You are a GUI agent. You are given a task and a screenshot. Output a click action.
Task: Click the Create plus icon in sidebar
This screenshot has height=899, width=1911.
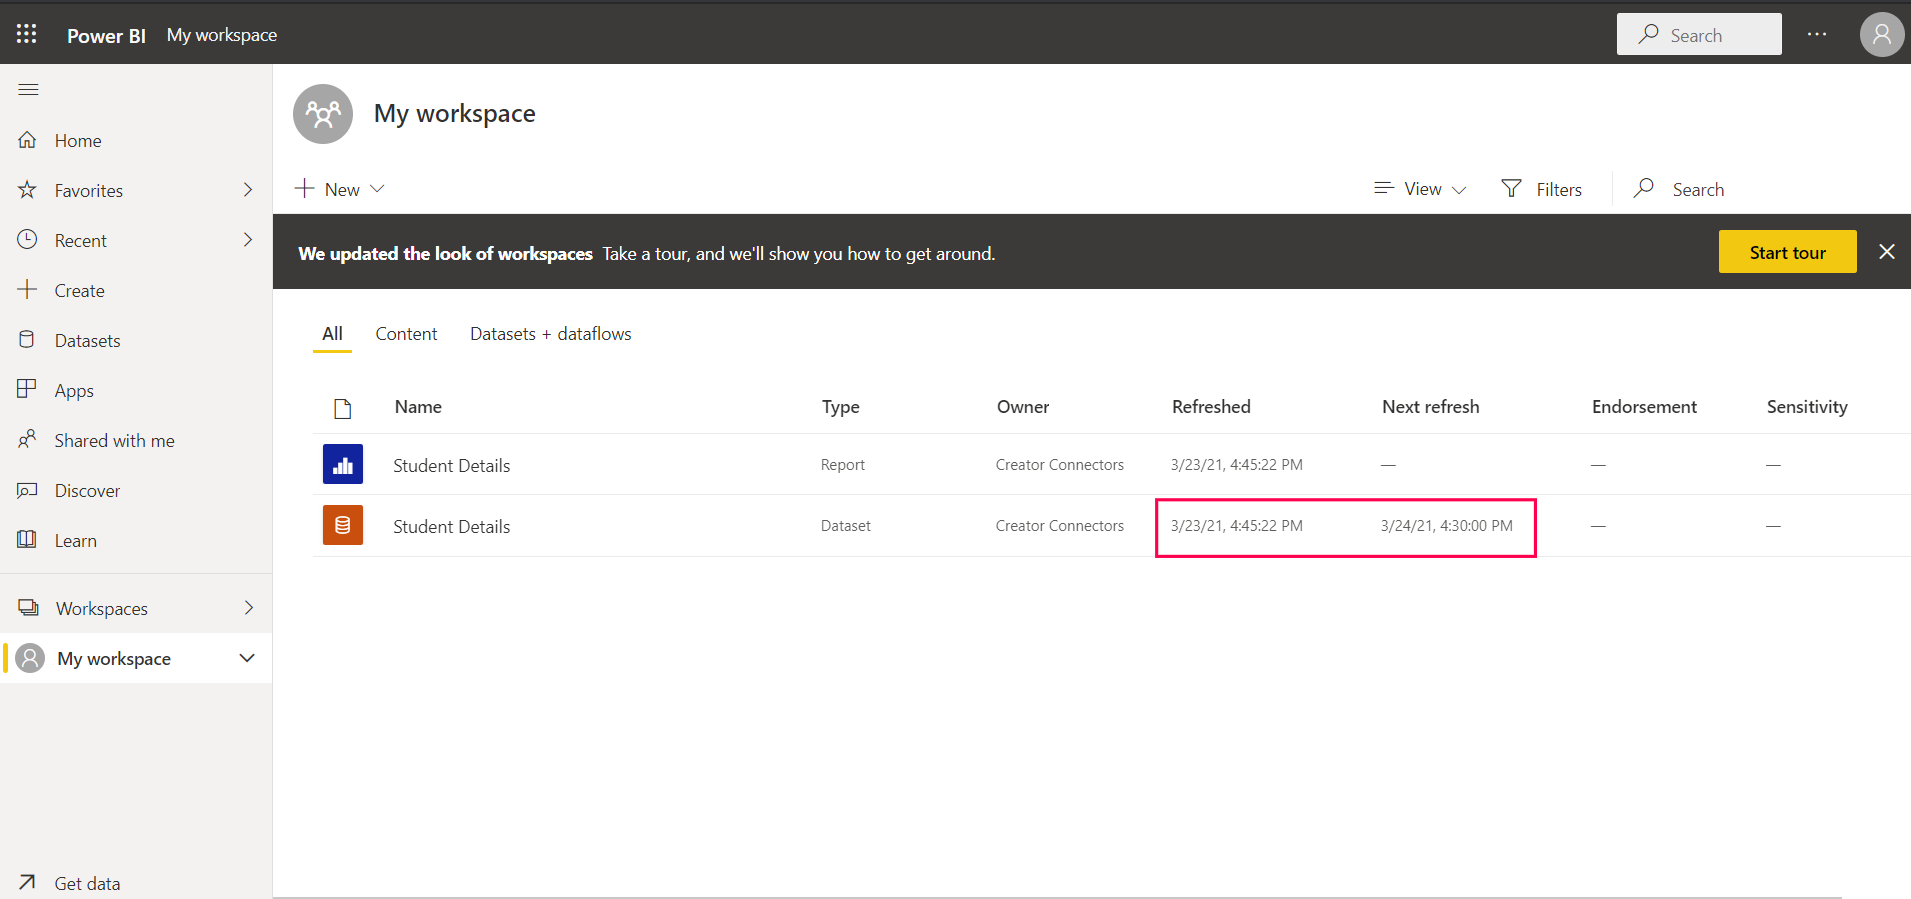click(x=28, y=290)
